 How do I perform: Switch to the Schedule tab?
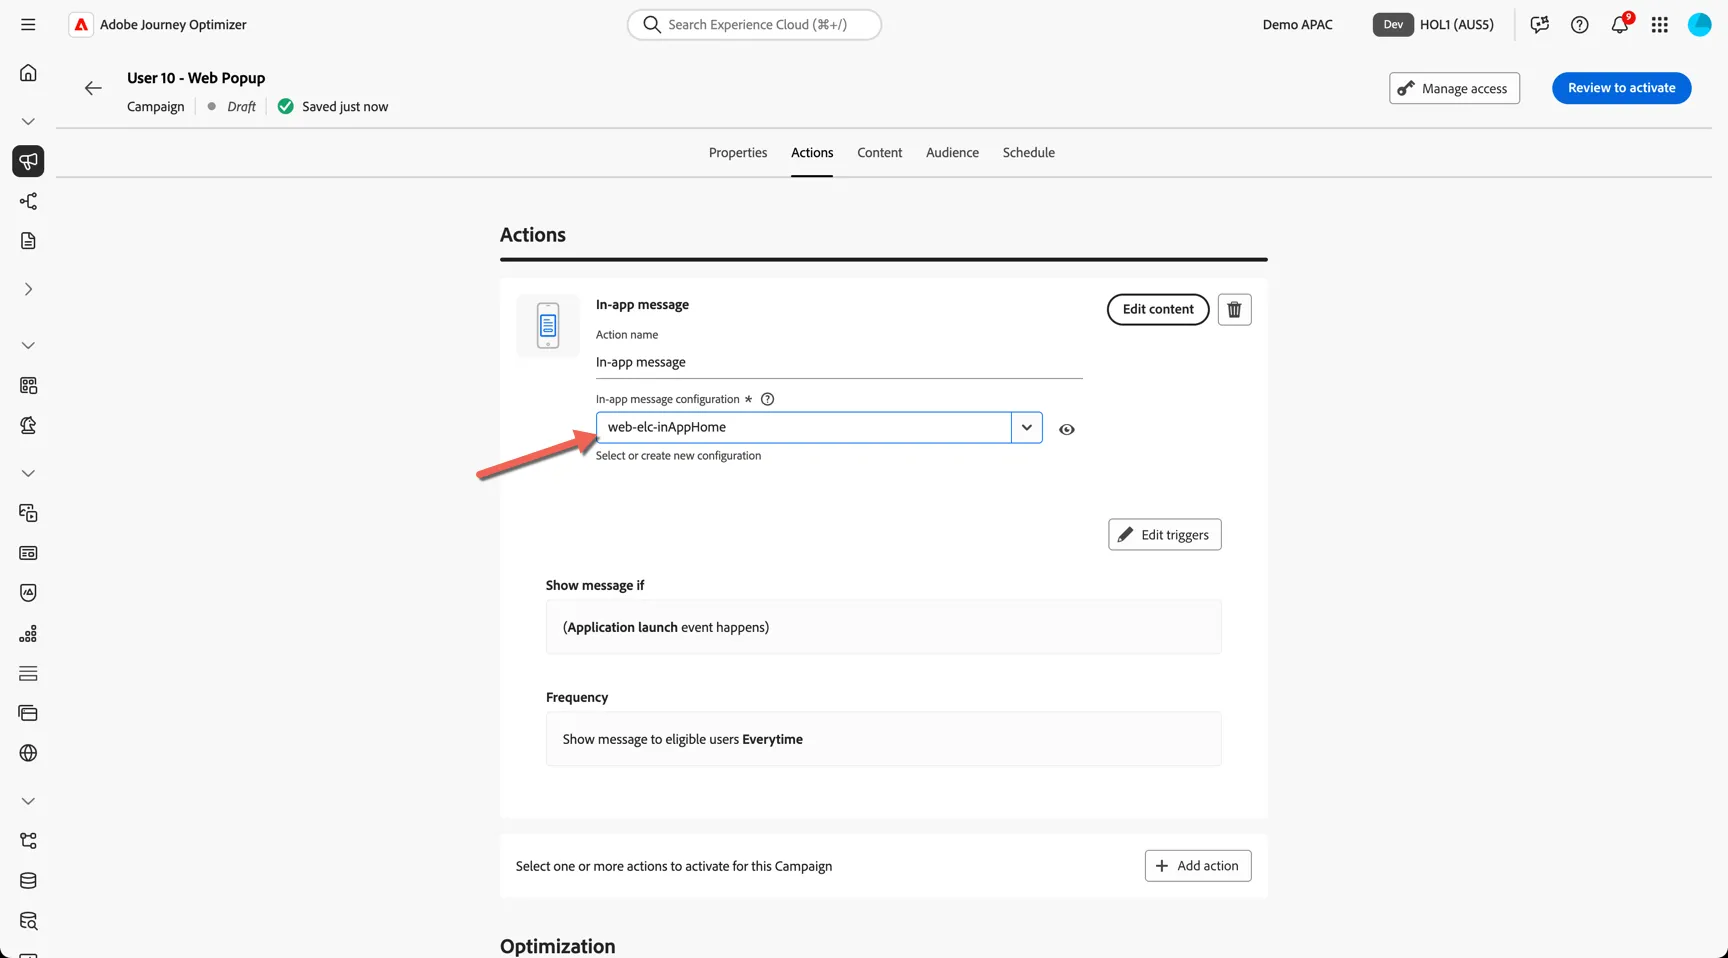pyautogui.click(x=1029, y=153)
